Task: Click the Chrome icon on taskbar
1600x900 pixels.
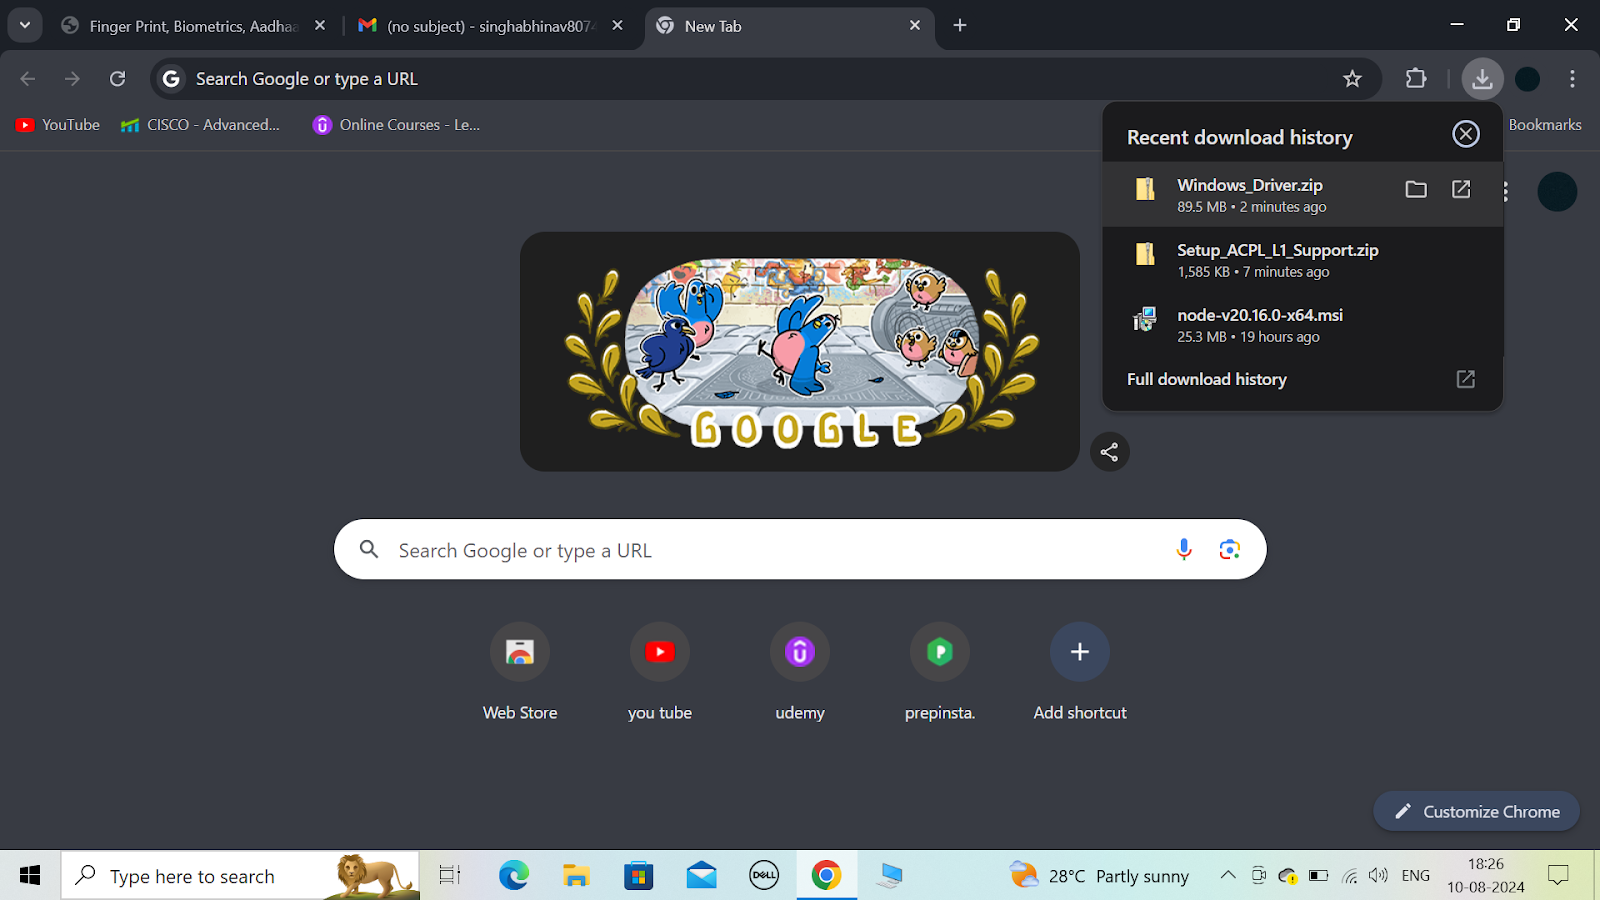Action: (x=826, y=876)
